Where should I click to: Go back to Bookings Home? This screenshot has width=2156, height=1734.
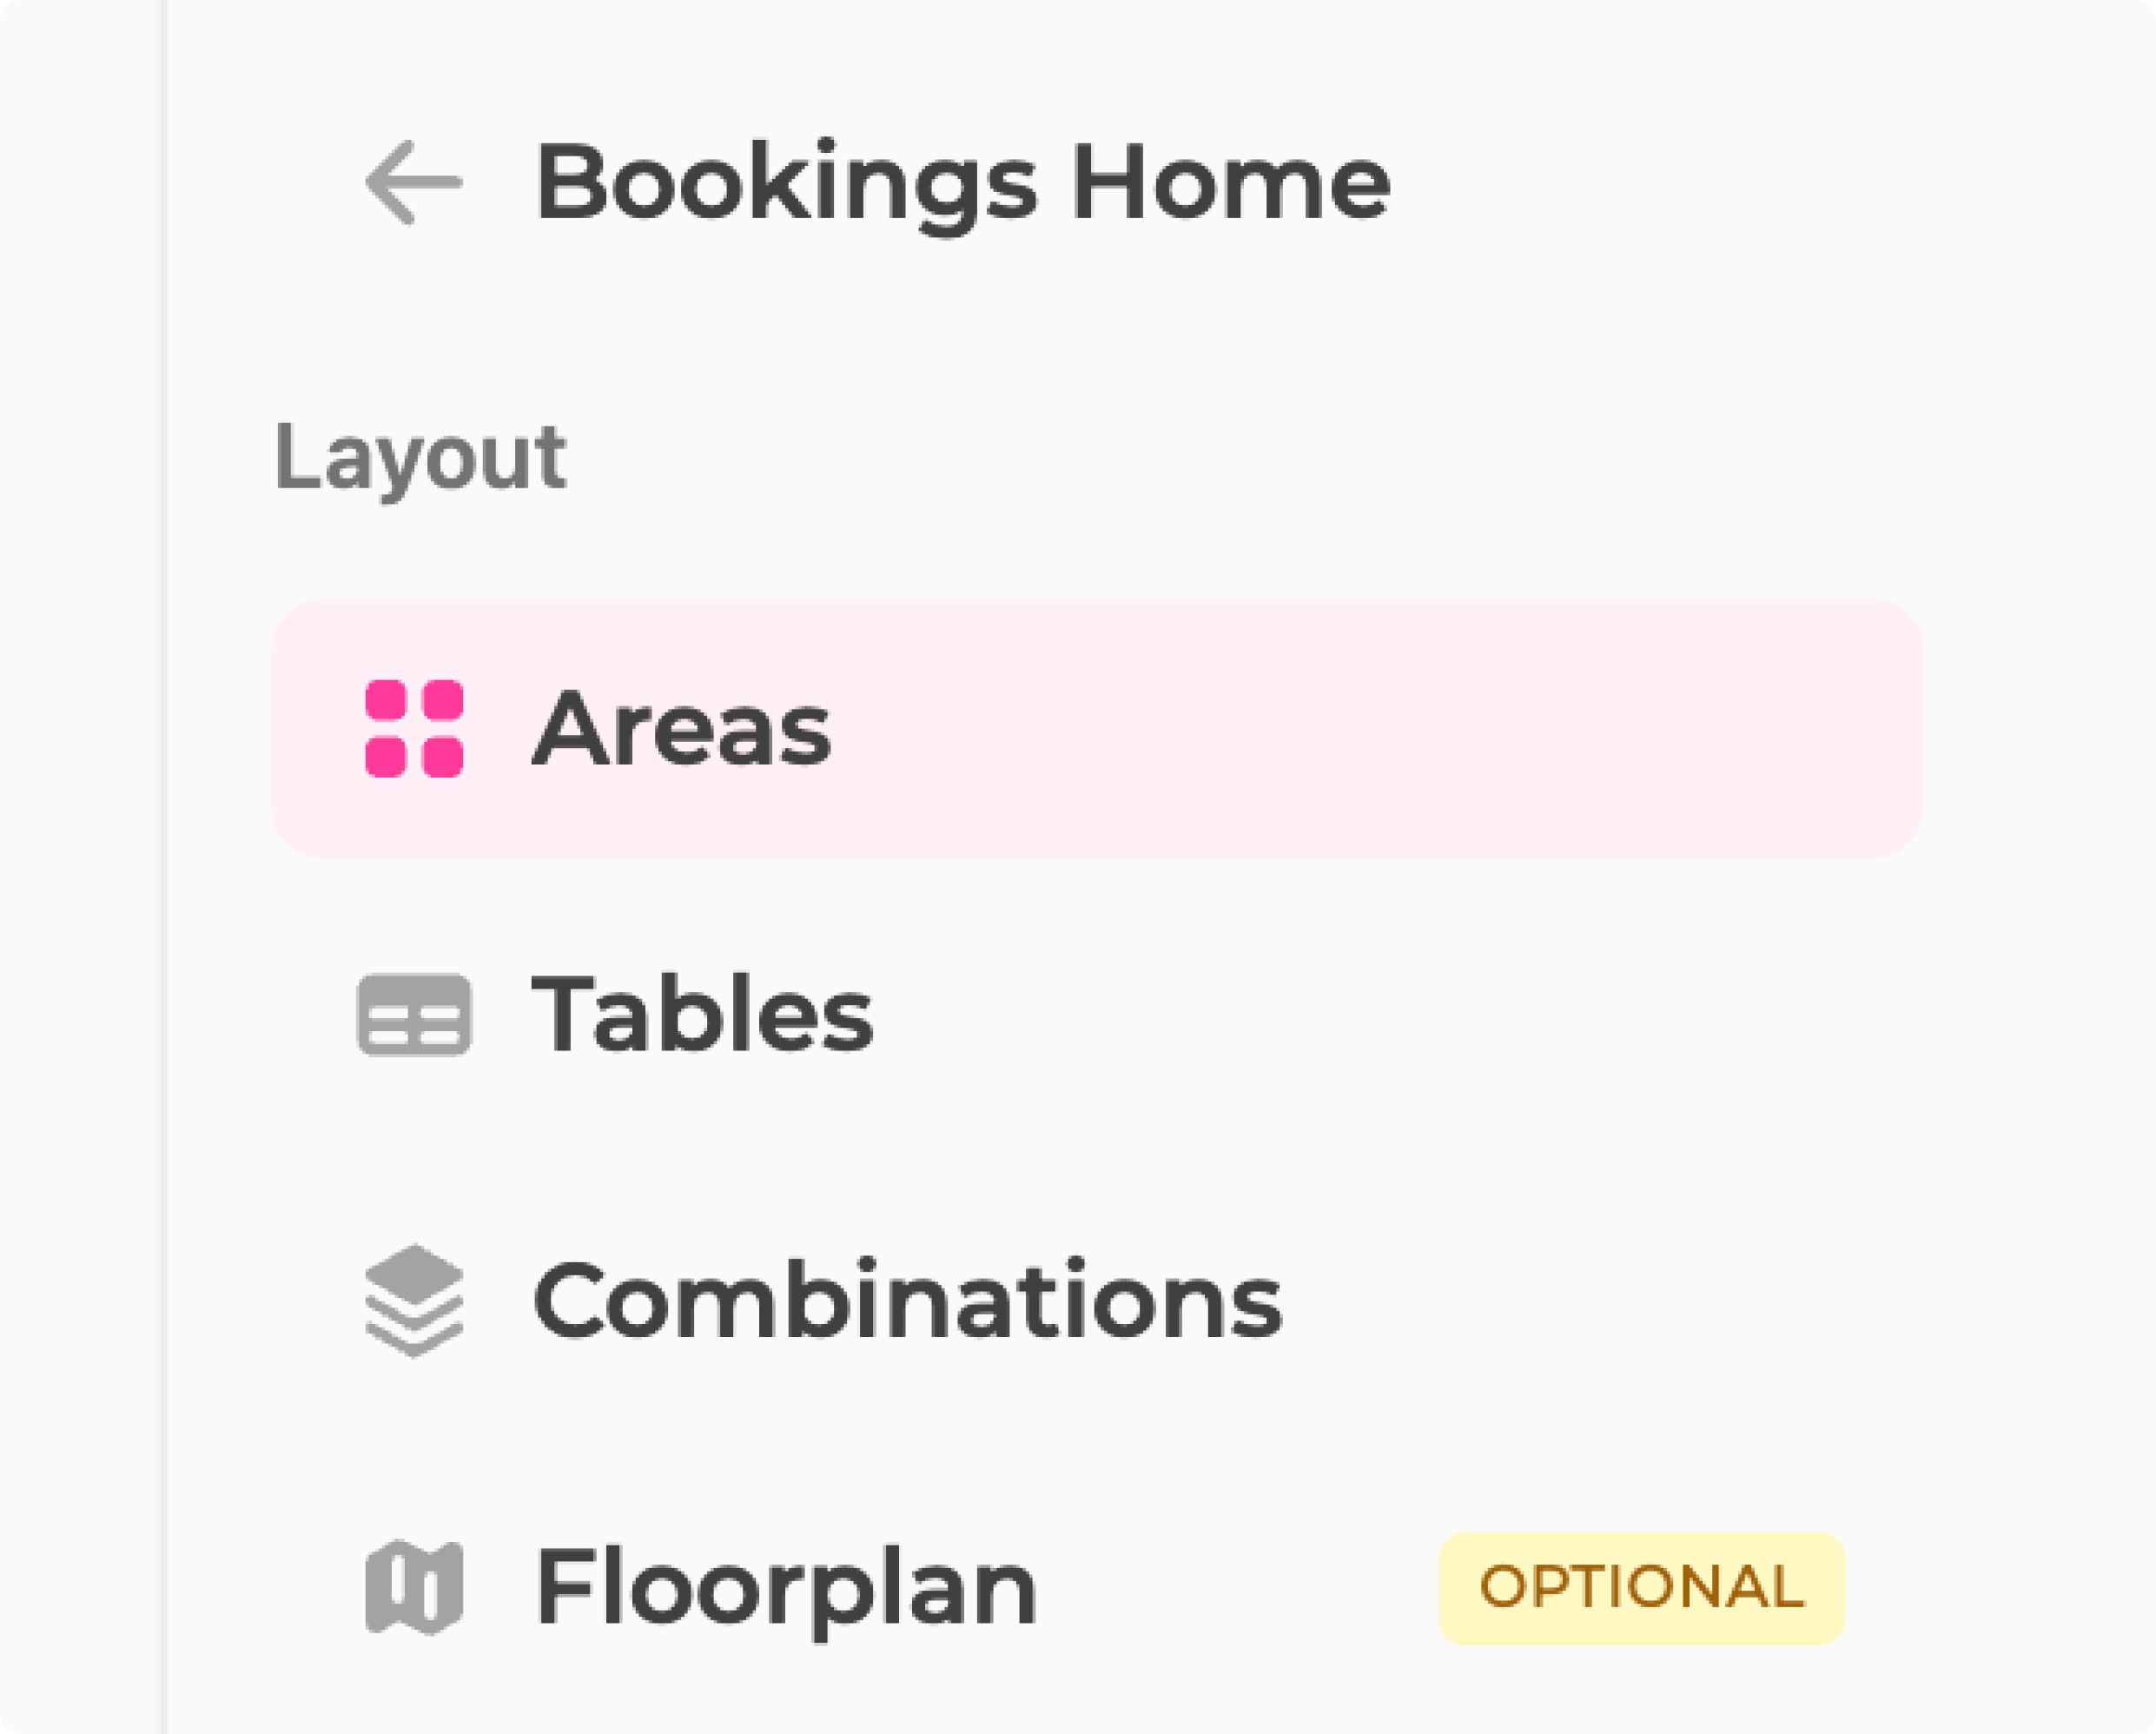pos(960,183)
